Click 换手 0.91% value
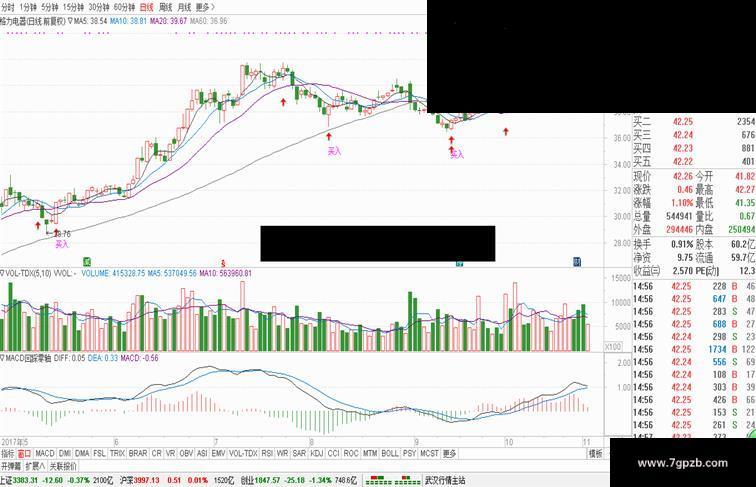Viewport: 756px width, 487px height. (x=682, y=244)
